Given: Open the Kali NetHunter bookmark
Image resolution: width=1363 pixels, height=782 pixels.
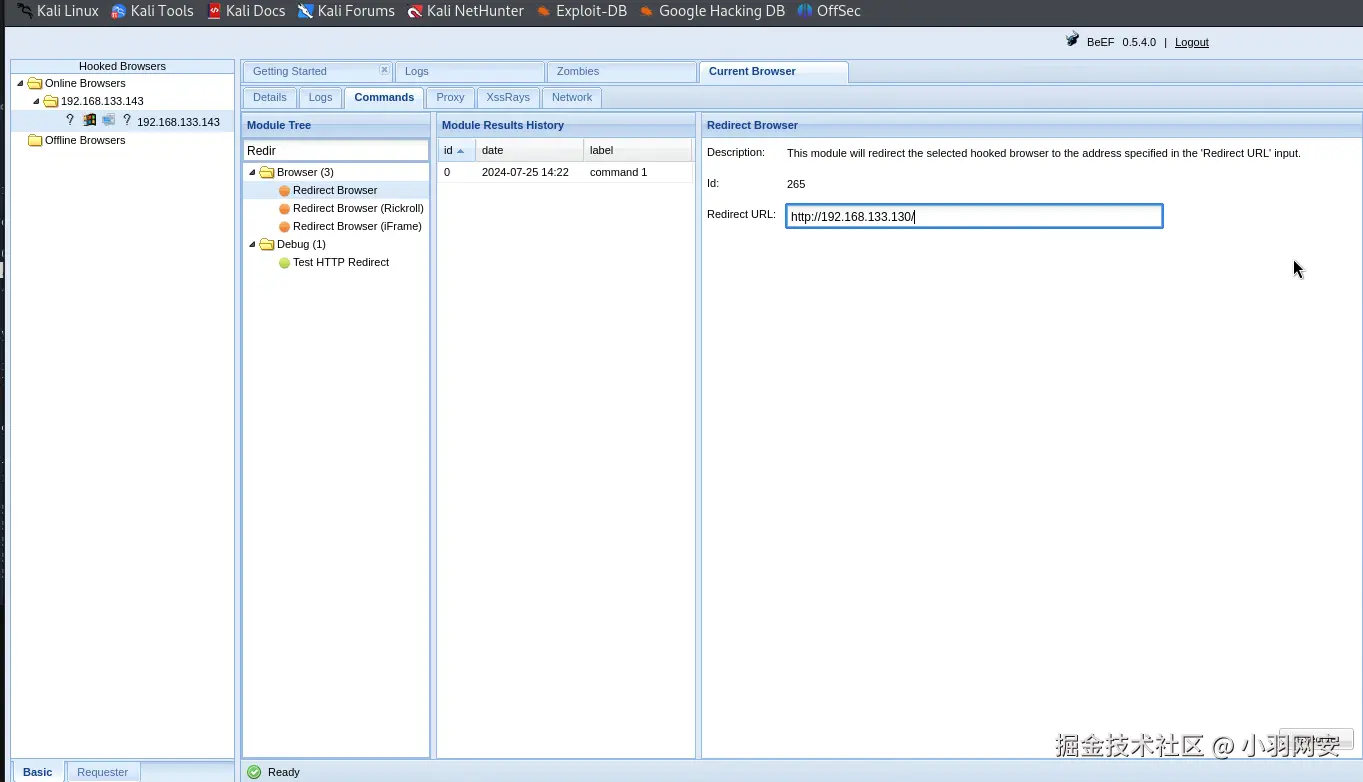Looking at the screenshot, I should (465, 11).
